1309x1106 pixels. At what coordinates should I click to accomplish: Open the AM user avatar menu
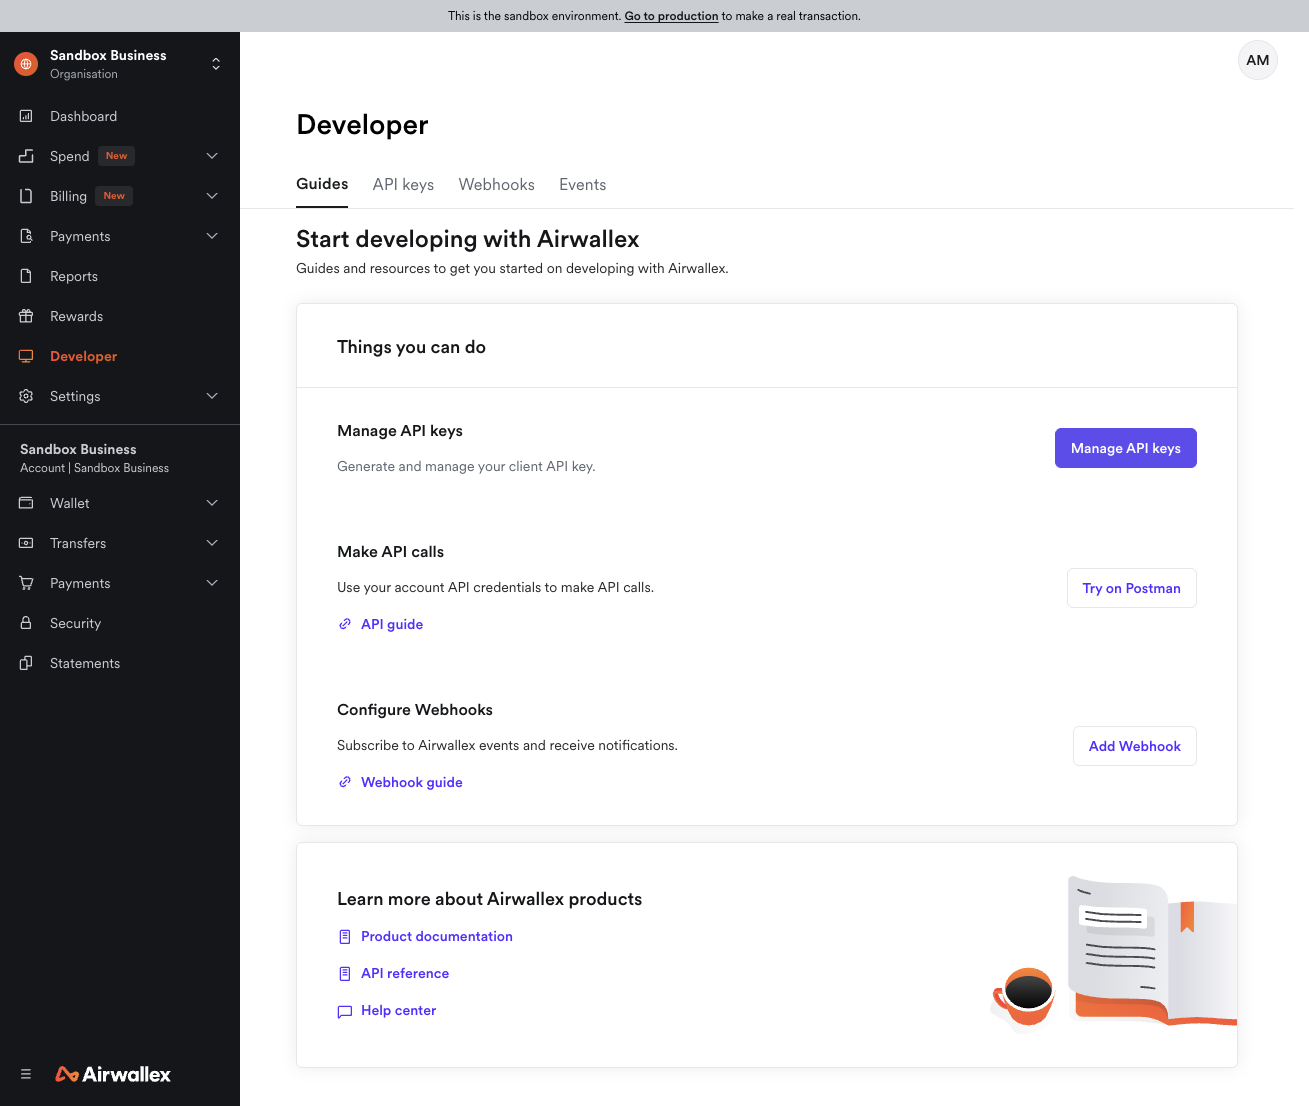(x=1258, y=60)
